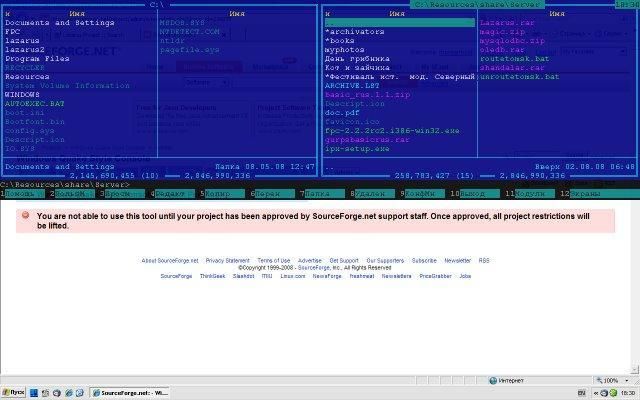
Task: Select the MSDOS.SYS file
Action: [x=182, y=23]
